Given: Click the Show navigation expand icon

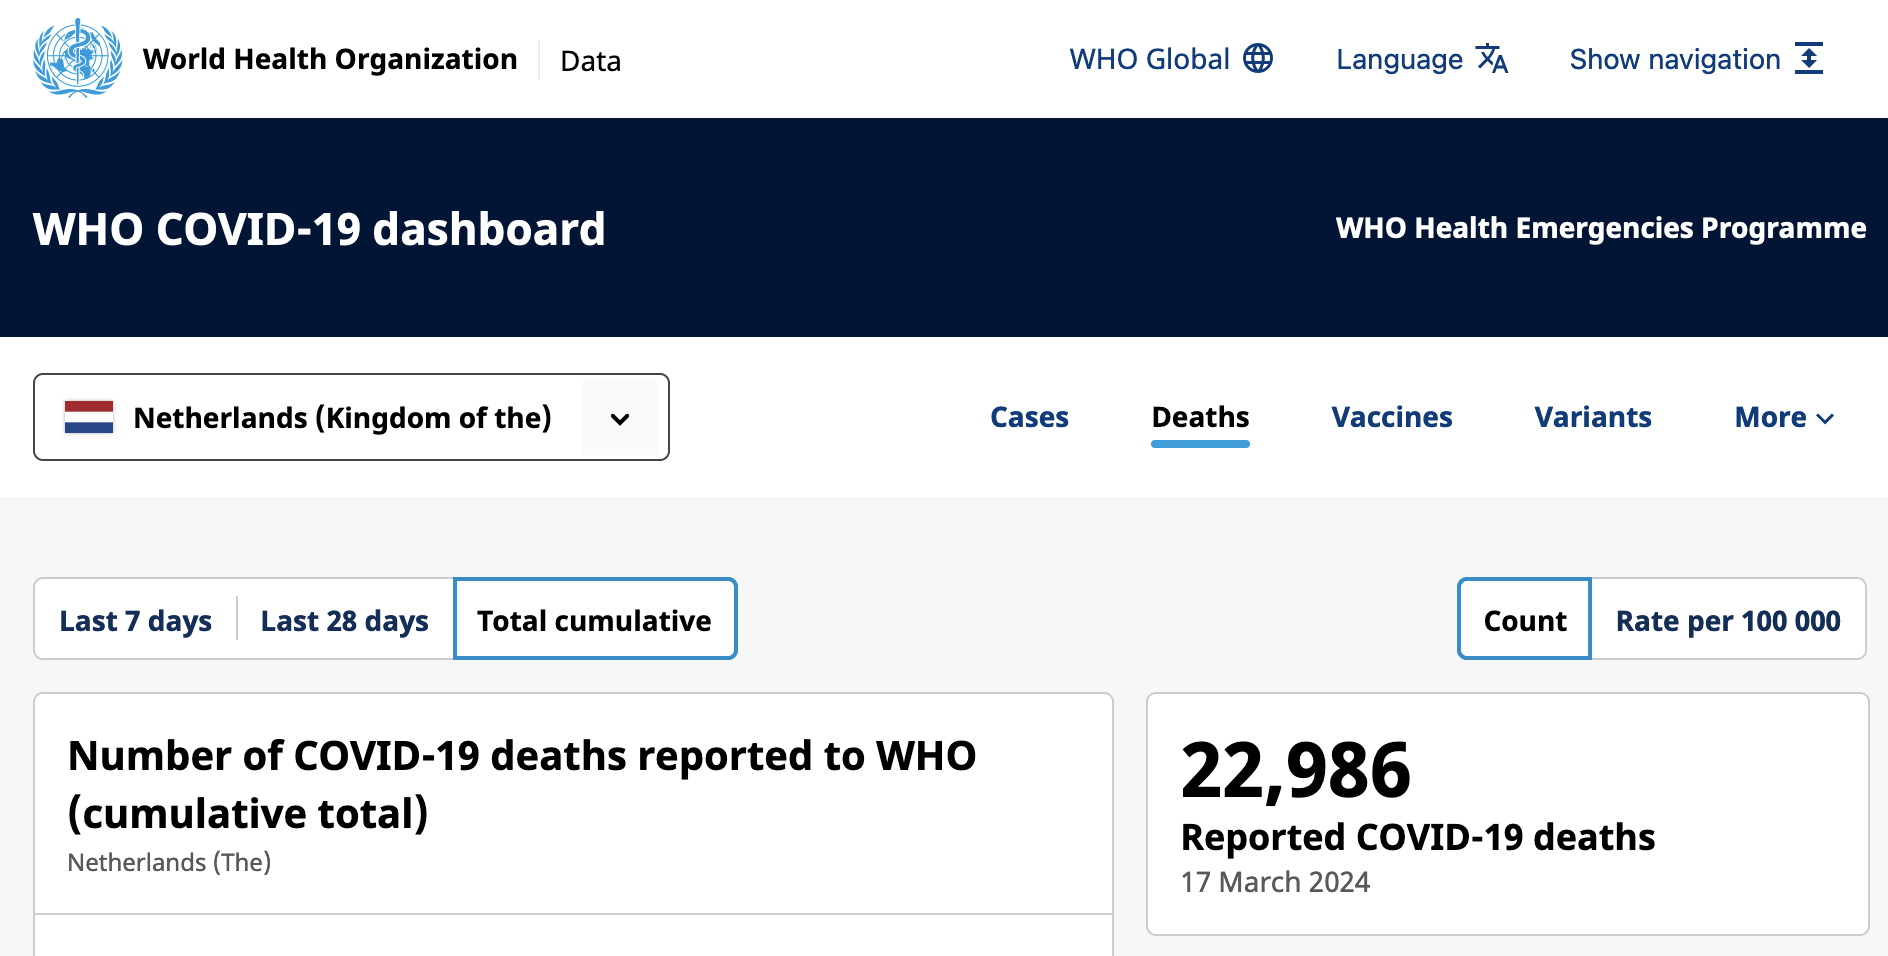Looking at the screenshot, I should pos(1809,59).
